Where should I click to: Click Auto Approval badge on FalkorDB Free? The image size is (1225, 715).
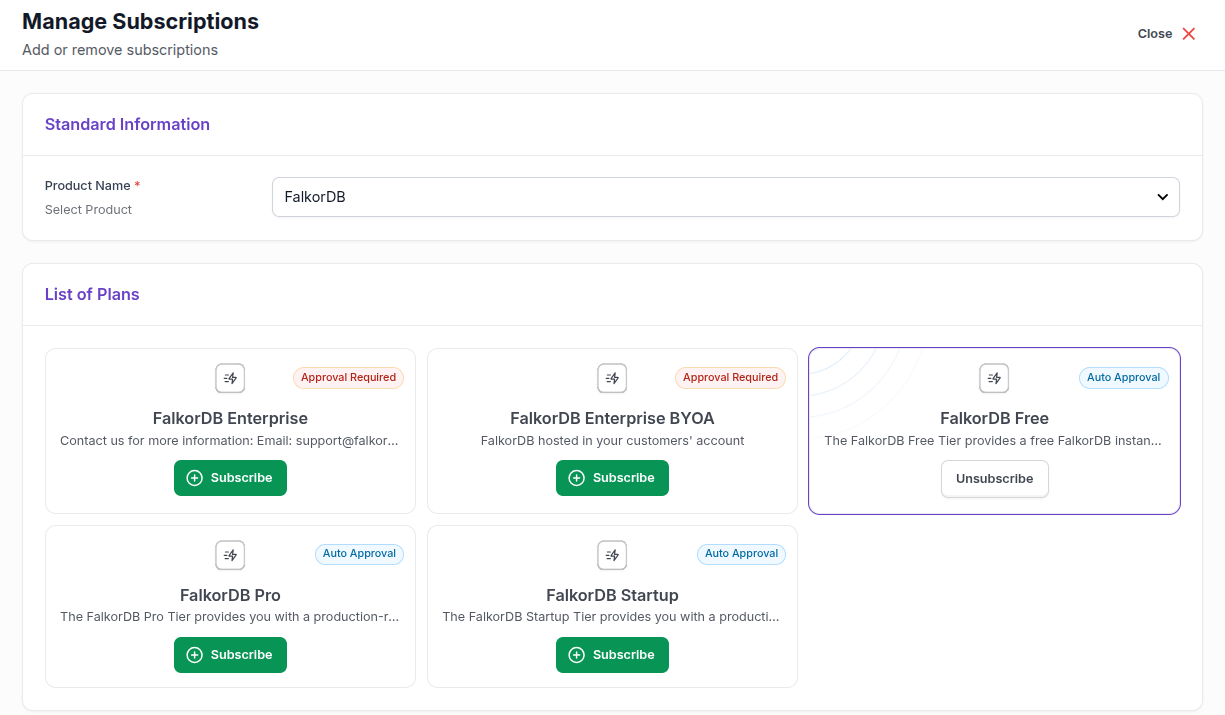point(1123,378)
